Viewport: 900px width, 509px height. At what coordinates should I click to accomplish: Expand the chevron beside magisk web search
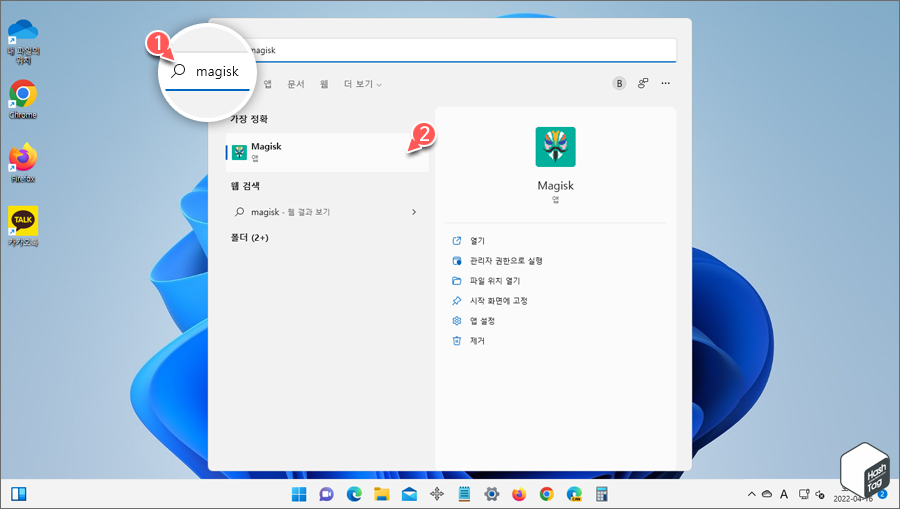(414, 212)
